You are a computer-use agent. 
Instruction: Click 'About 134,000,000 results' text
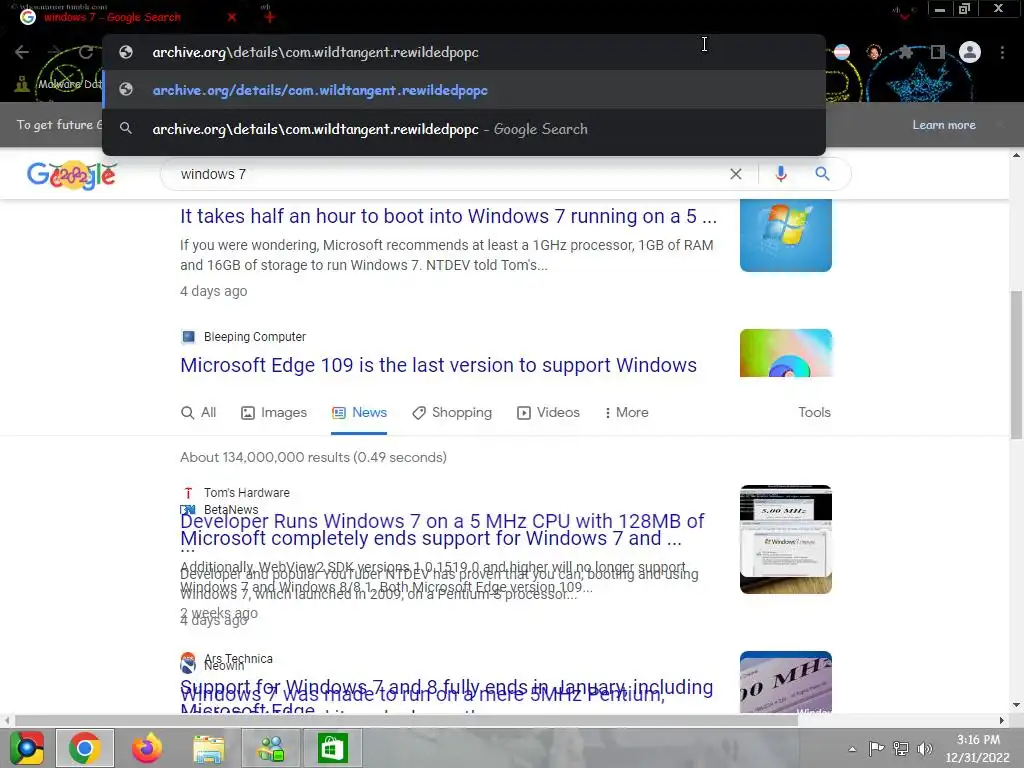[x=313, y=457]
